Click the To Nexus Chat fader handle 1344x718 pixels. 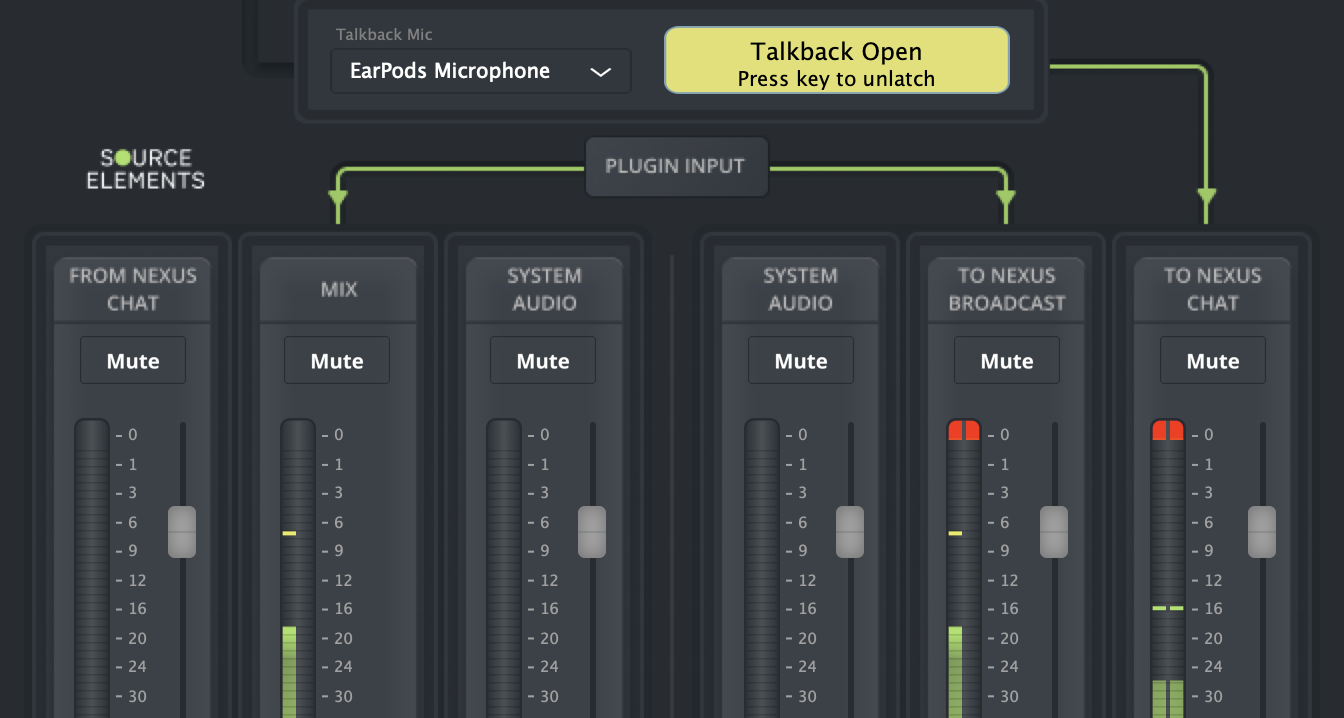[1262, 531]
